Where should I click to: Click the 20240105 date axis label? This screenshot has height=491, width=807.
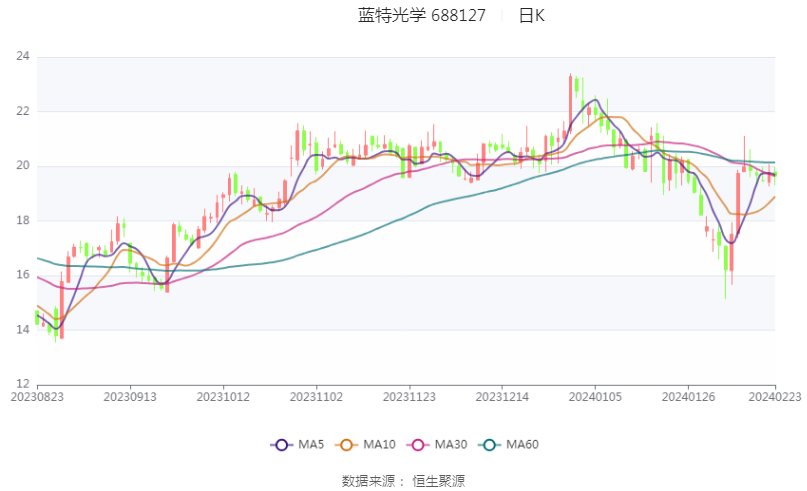click(x=595, y=397)
